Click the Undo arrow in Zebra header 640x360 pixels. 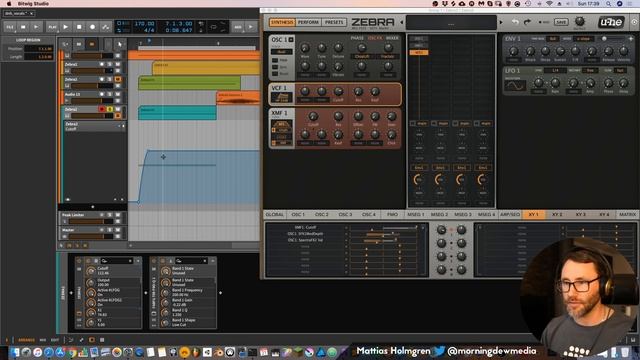(x=515, y=22)
